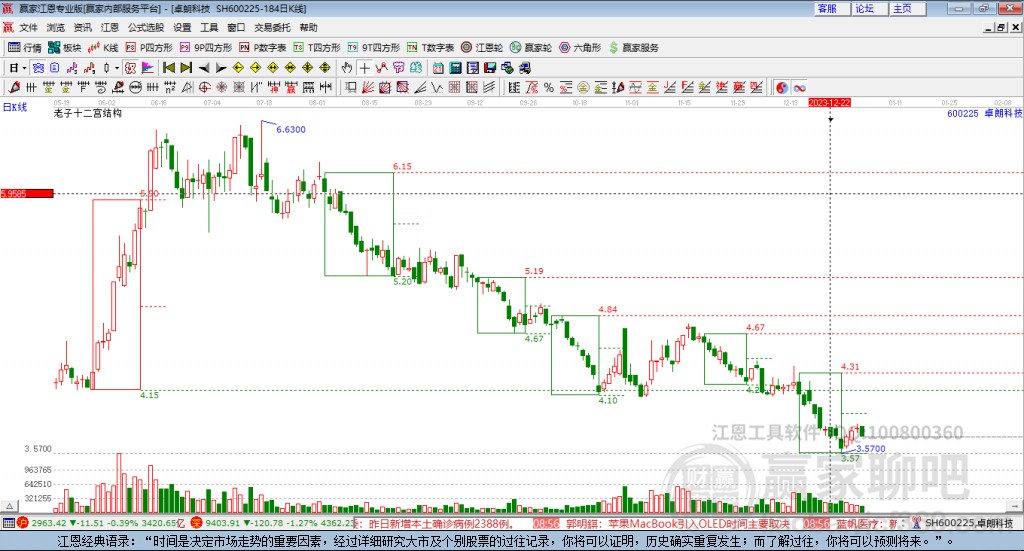Viewport: 1024px width, 551px height.
Task: Open the T数字表 tool
Action: 430,48
